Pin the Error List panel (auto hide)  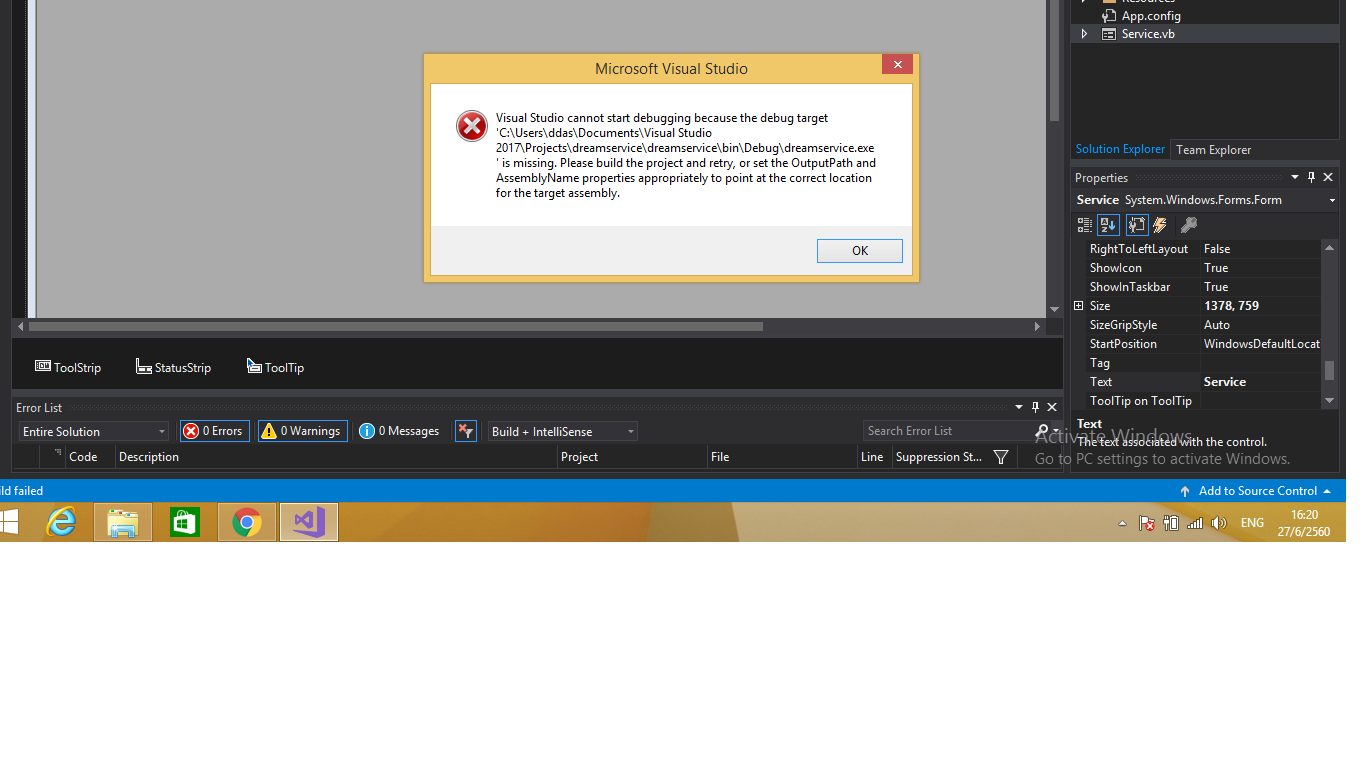tap(1036, 407)
